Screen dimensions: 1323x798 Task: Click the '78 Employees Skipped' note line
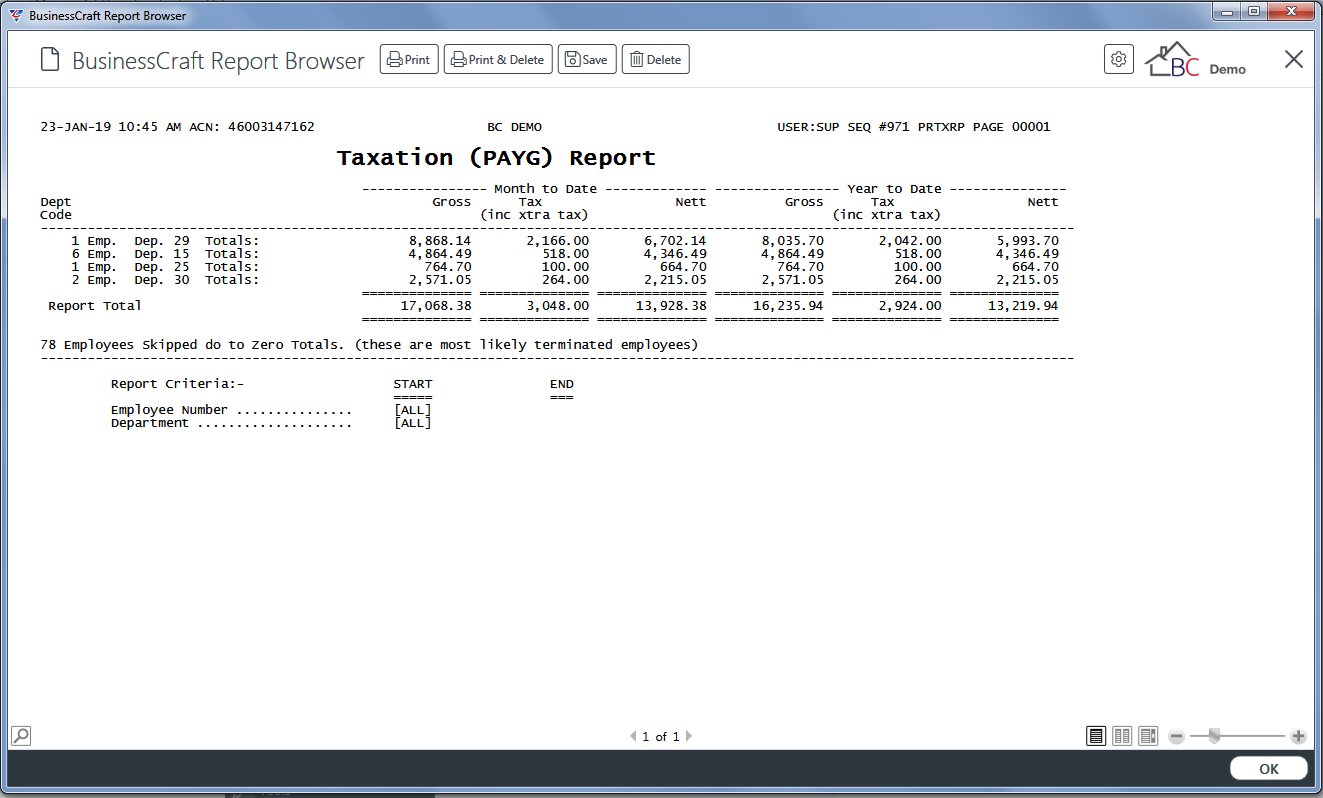pyautogui.click(x=369, y=345)
